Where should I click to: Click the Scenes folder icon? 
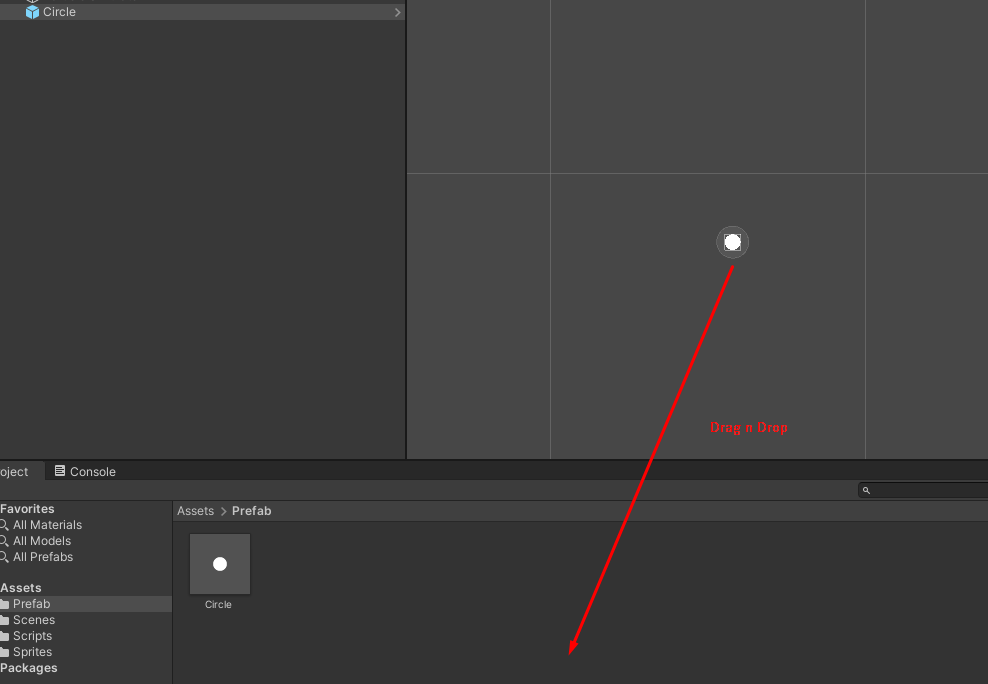pos(4,620)
